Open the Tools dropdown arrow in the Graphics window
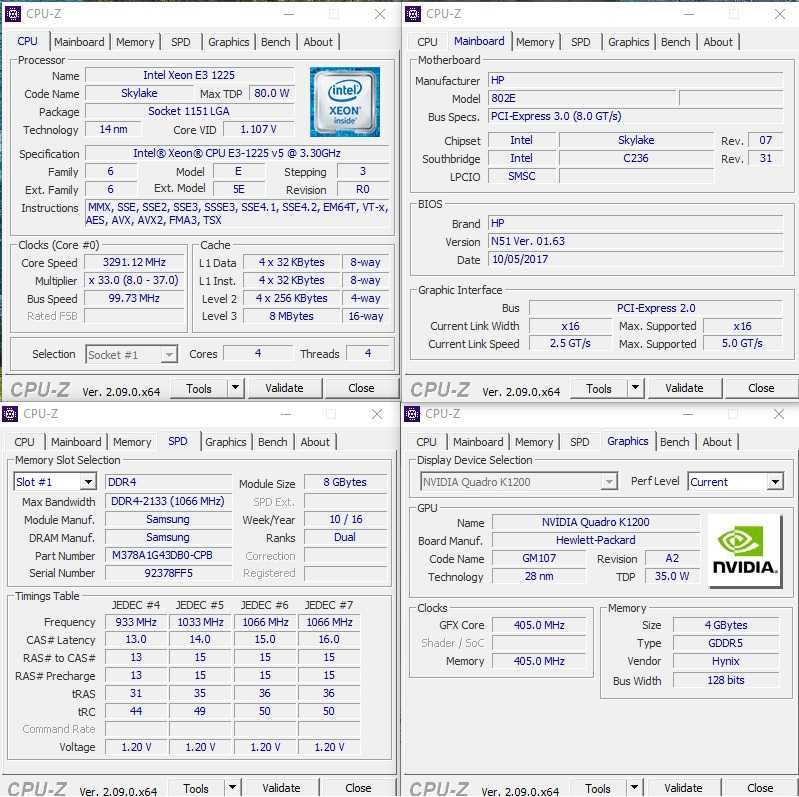 tap(634, 787)
